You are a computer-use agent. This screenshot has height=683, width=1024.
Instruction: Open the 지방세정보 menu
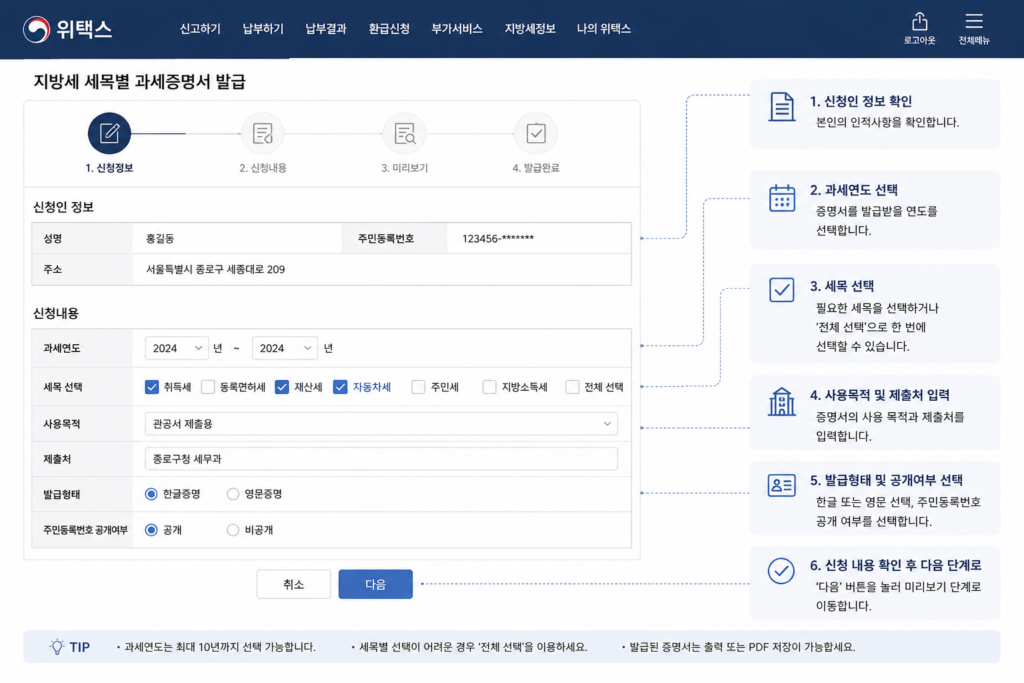click(x=530, y=29)
